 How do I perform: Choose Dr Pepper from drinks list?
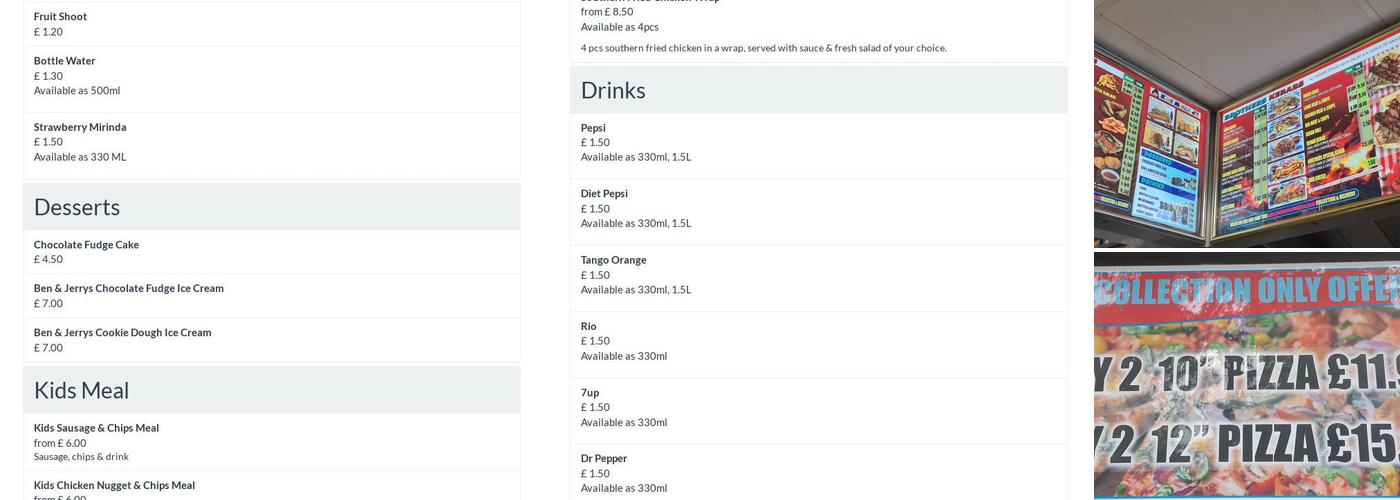818,472
